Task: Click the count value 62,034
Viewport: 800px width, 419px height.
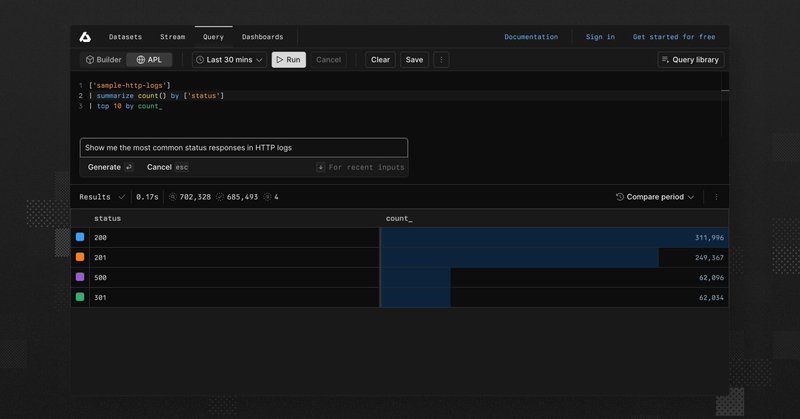Action: pyautogui.click(x=711, y=297)
